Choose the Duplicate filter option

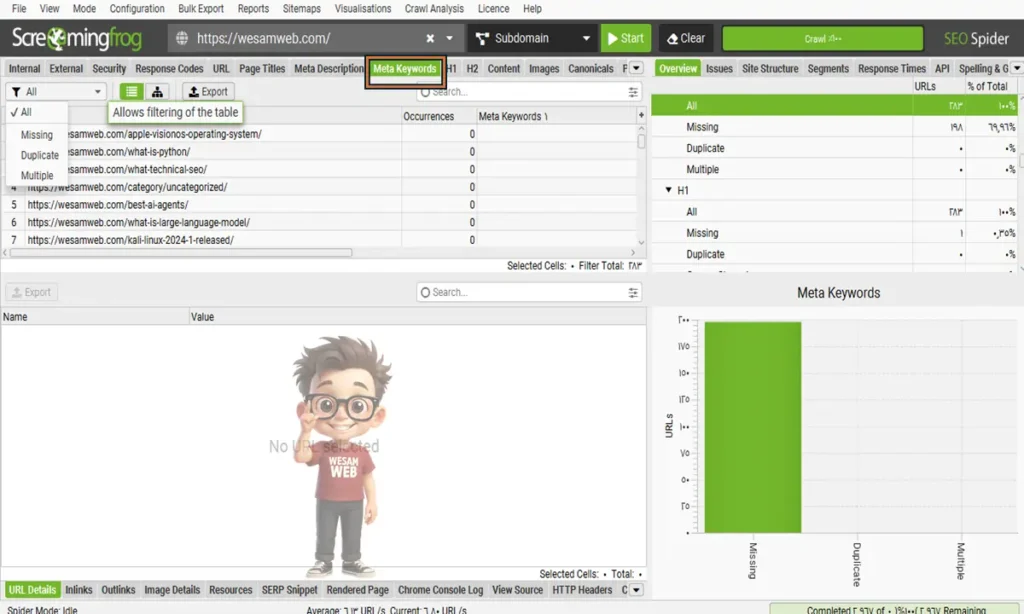click(x=40, y=155)
